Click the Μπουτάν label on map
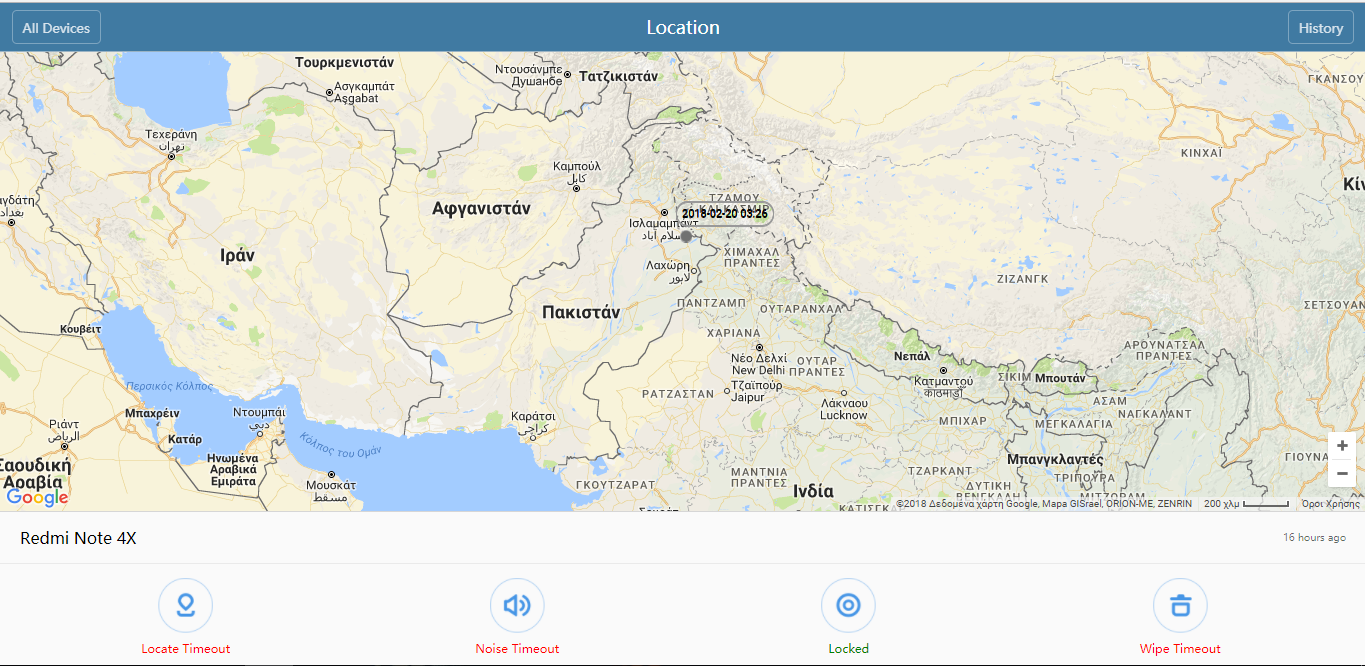Image resolution: width=1365 pixels, height=666 pixels. 1060,379
